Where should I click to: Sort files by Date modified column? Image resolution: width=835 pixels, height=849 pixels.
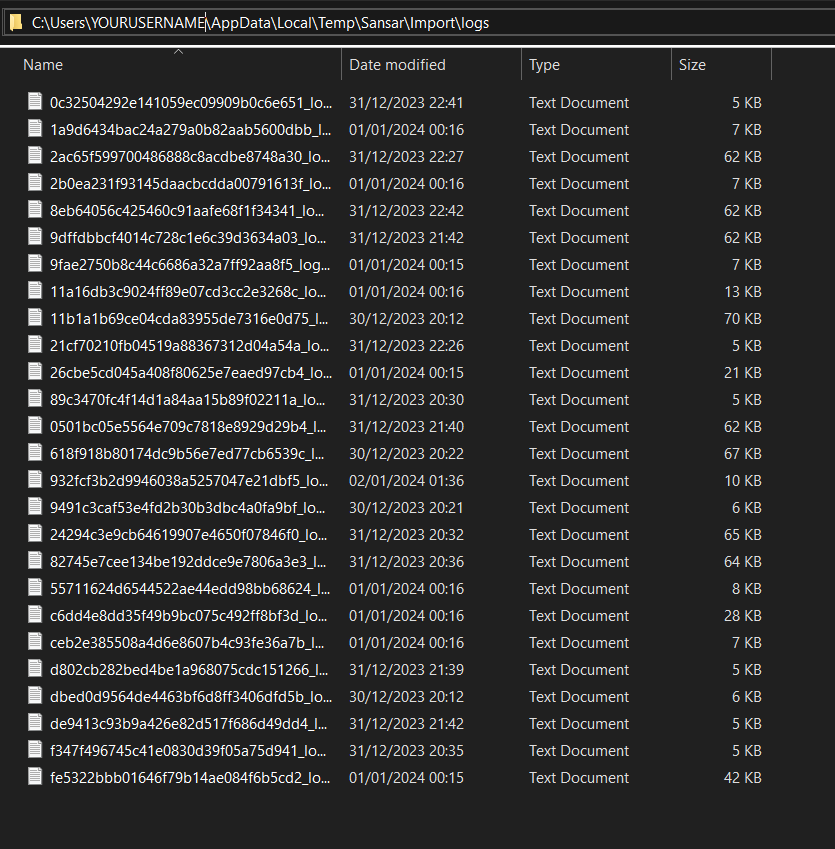point(397,65)
